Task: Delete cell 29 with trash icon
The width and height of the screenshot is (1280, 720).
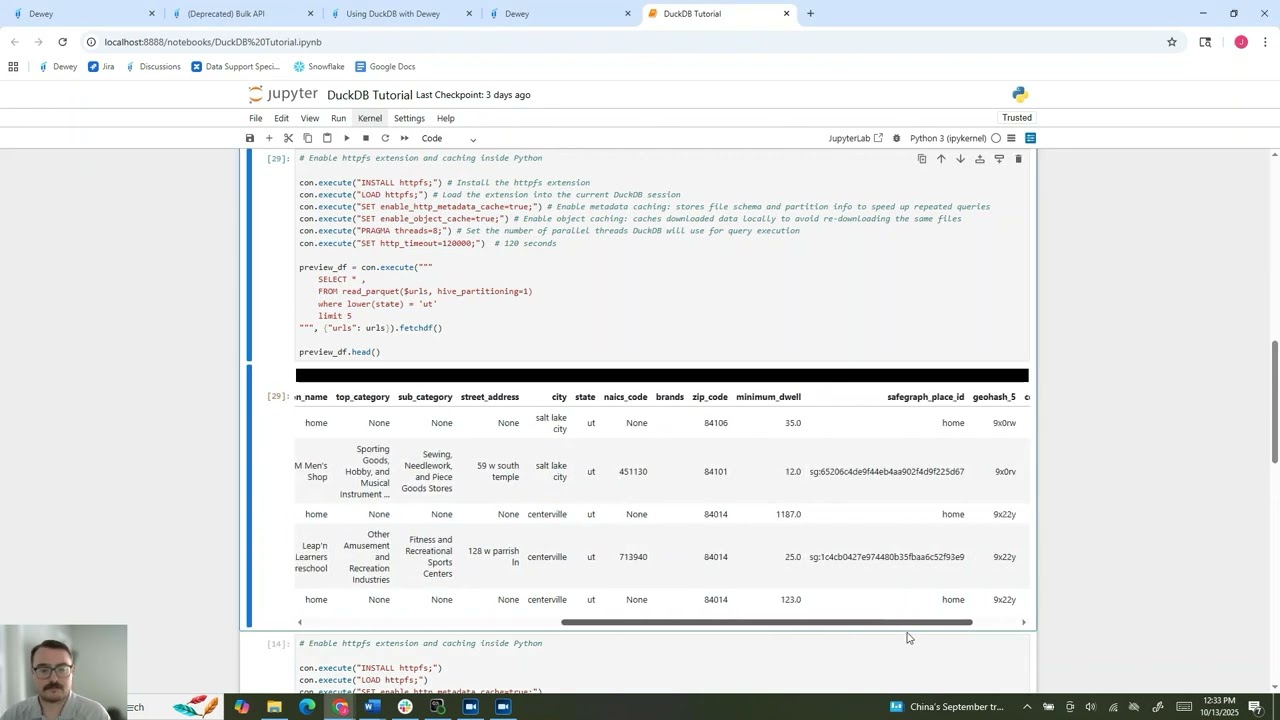Action: 1018,159
